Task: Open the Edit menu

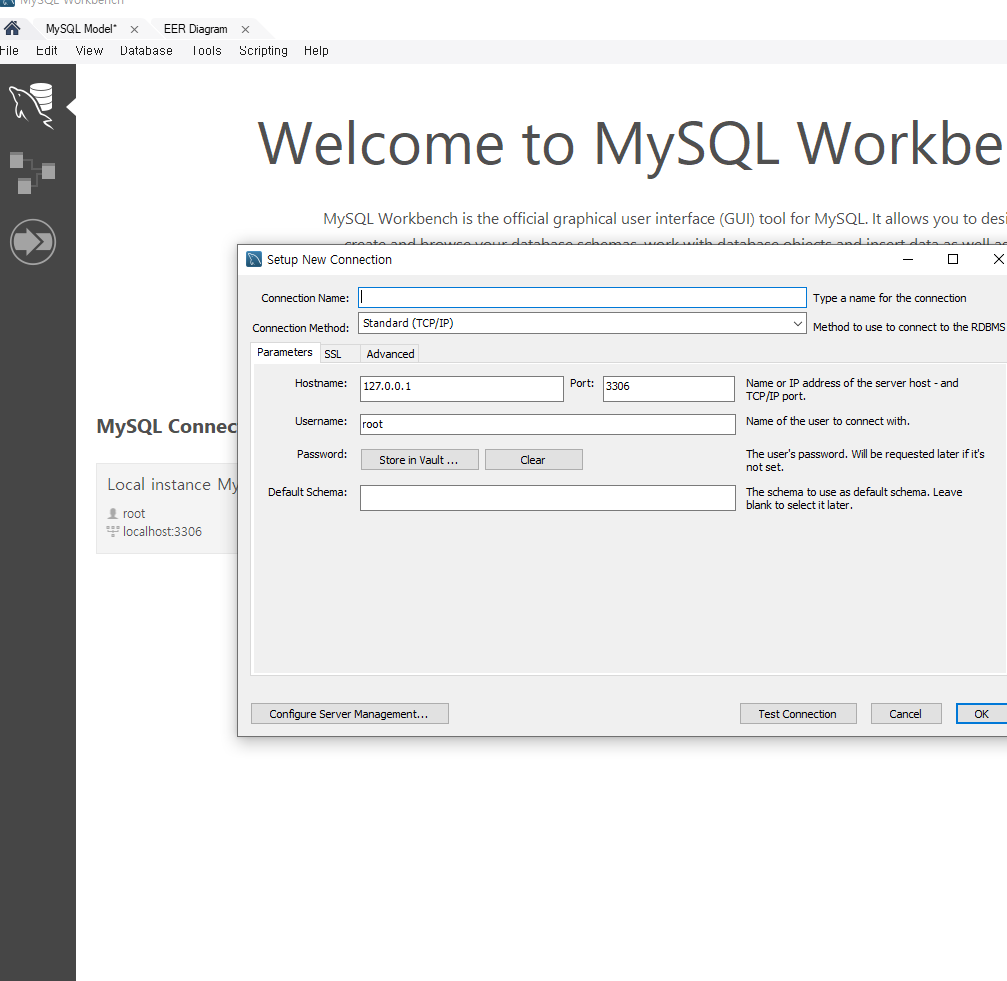Action: pyautogui.click(x=46, y=51)
